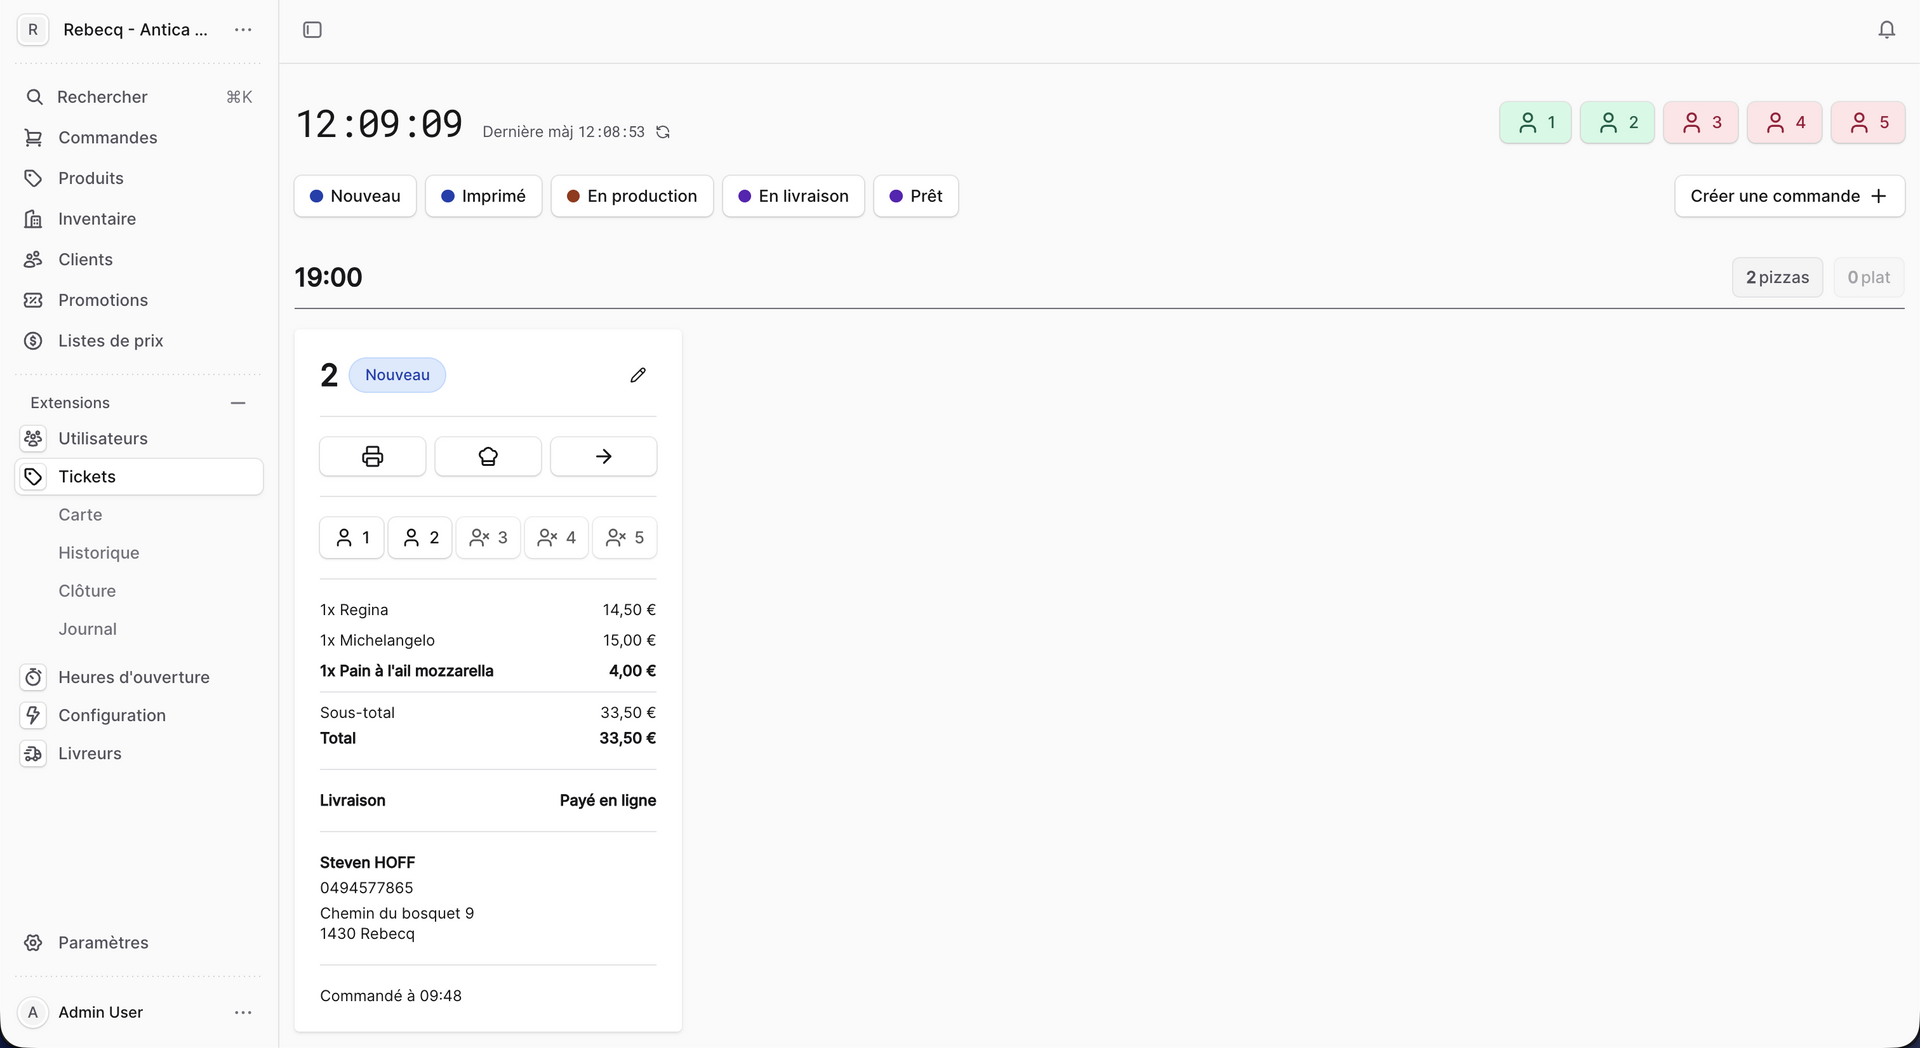Click the print ticket icon button

click(372, 456)
